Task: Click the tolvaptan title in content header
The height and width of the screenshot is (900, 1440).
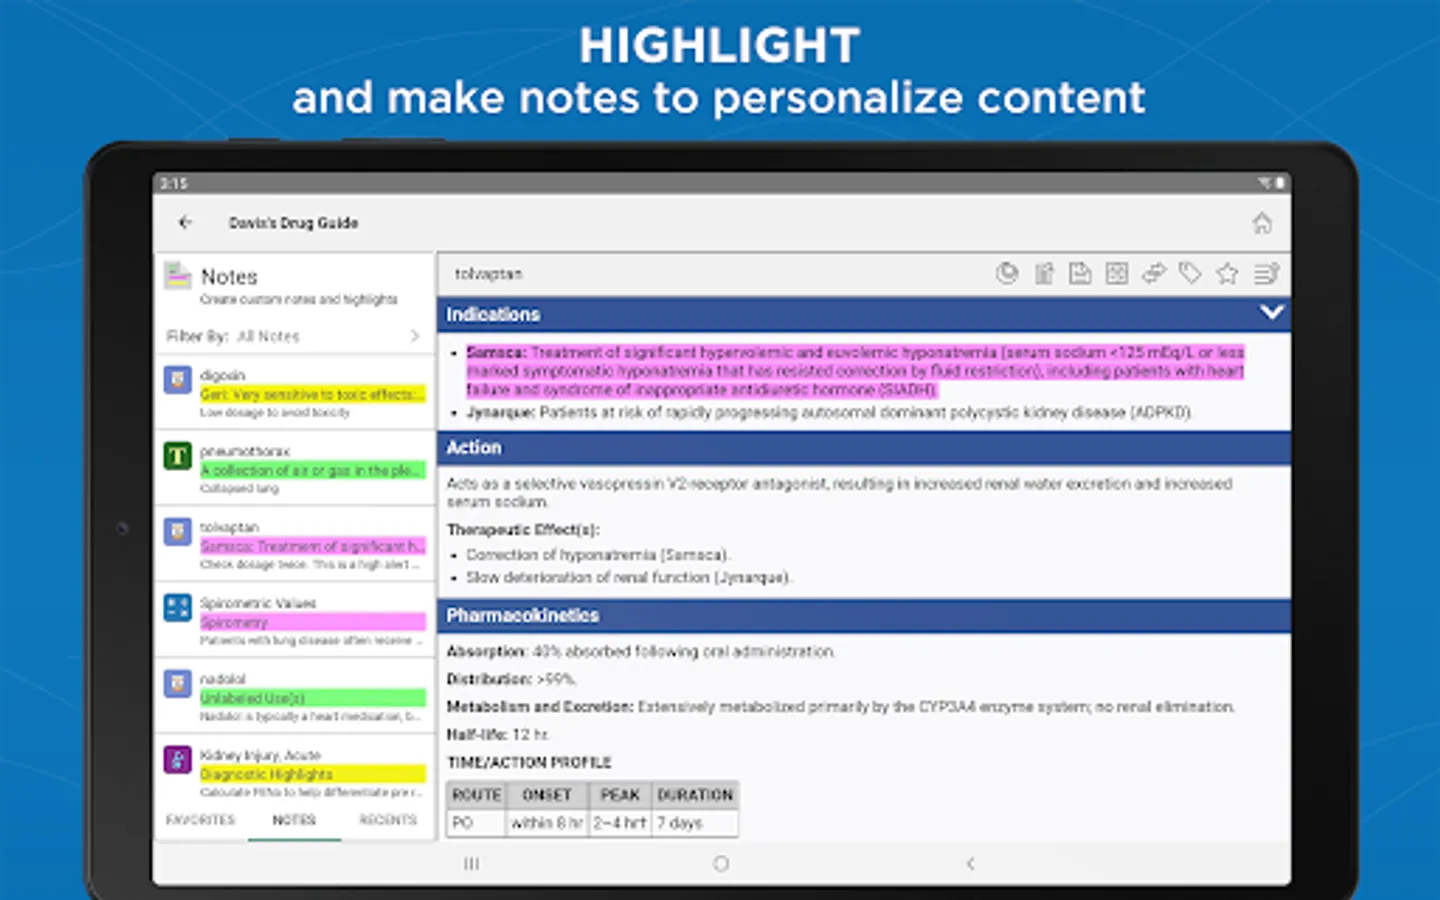Action: click(x=488, y=274)
